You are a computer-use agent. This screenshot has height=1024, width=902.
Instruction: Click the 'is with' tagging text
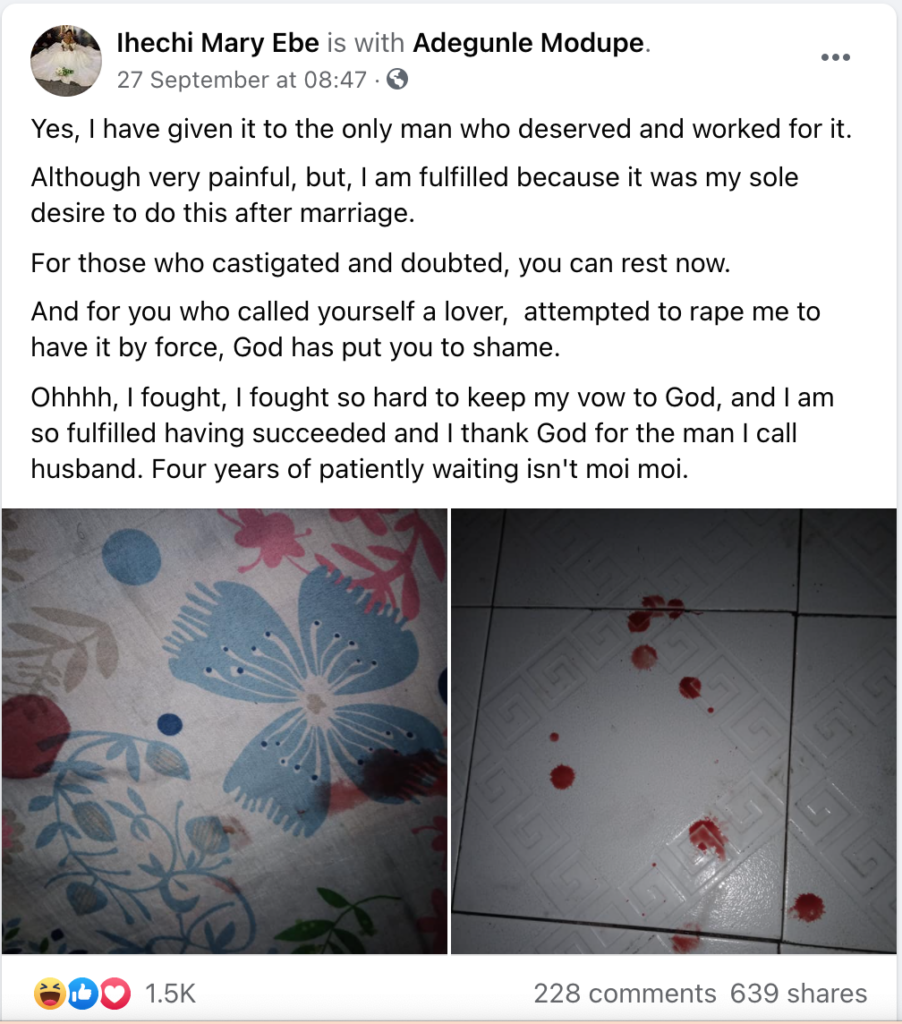(366, 43)
